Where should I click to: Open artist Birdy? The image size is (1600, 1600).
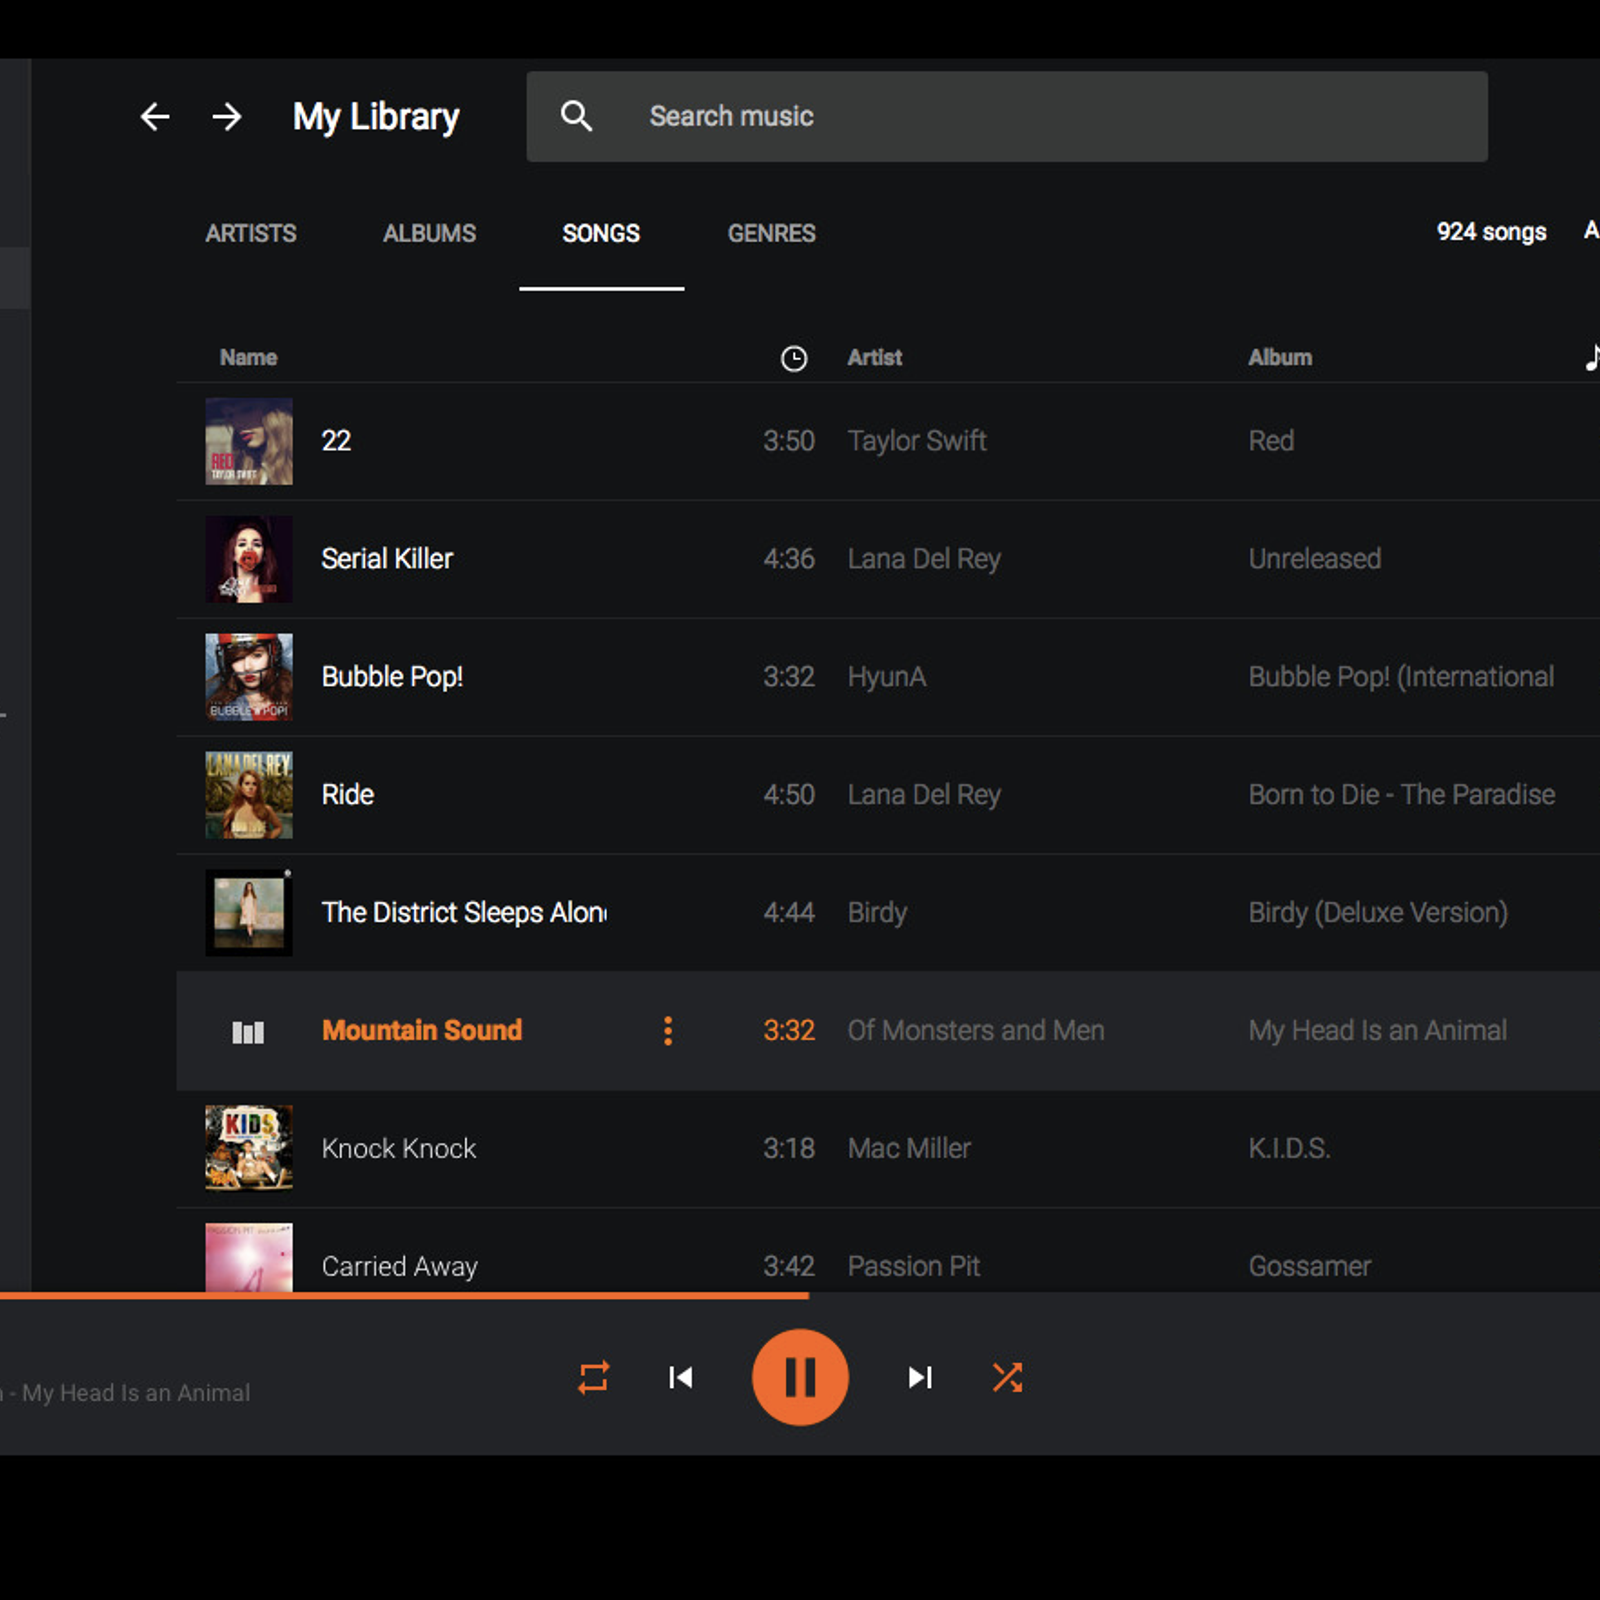pos(877,913)
